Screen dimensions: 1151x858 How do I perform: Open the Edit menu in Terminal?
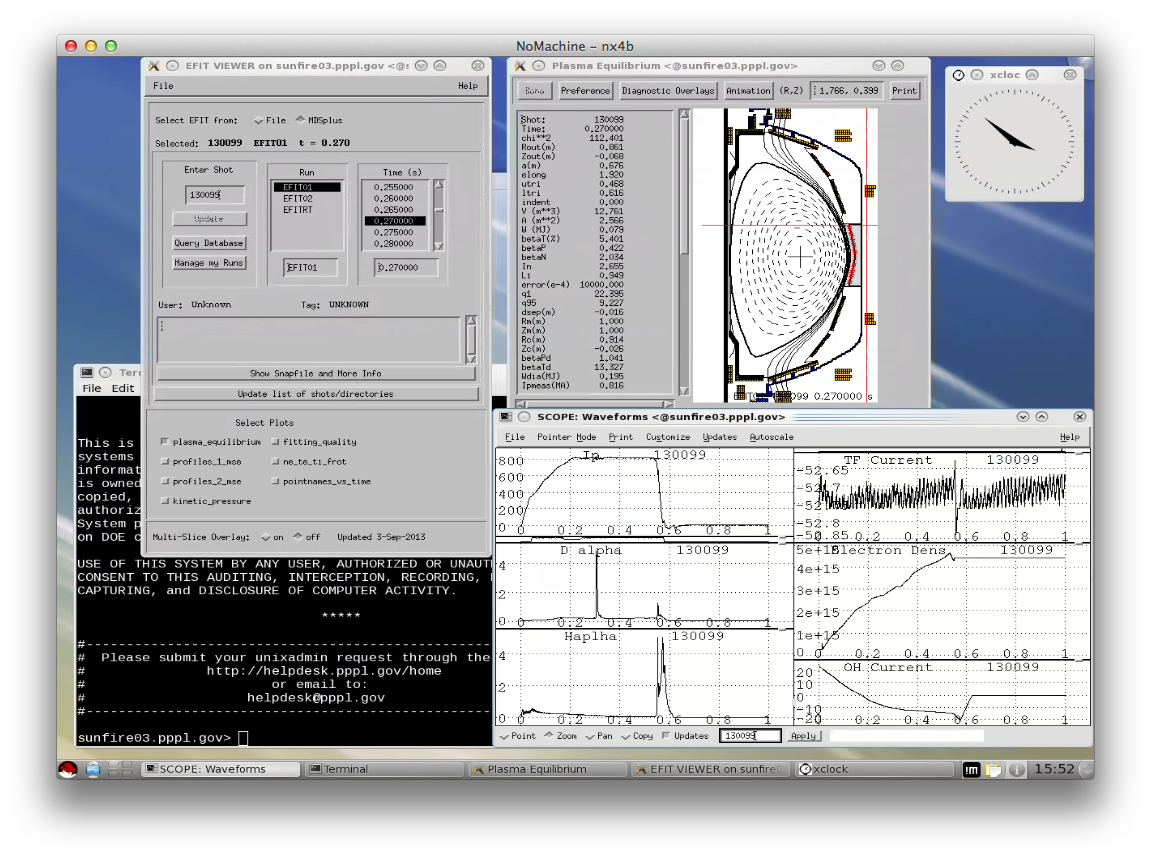click(123, 388)
